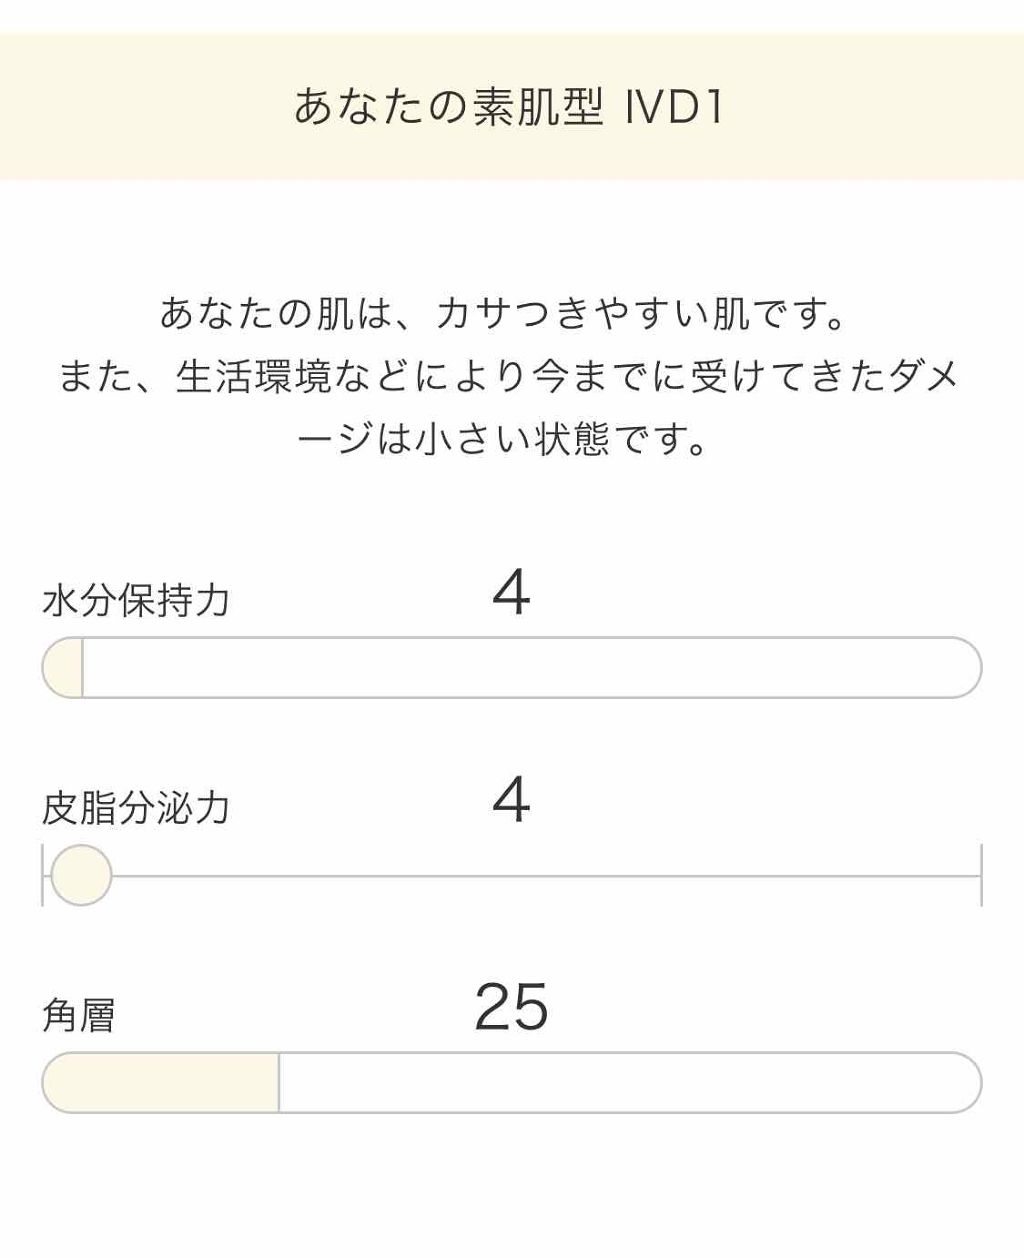This screenshot has width=1024, height=1258.
Task: Click the right end tick of the 皮脂分泌力 slider
Action: 981,875
